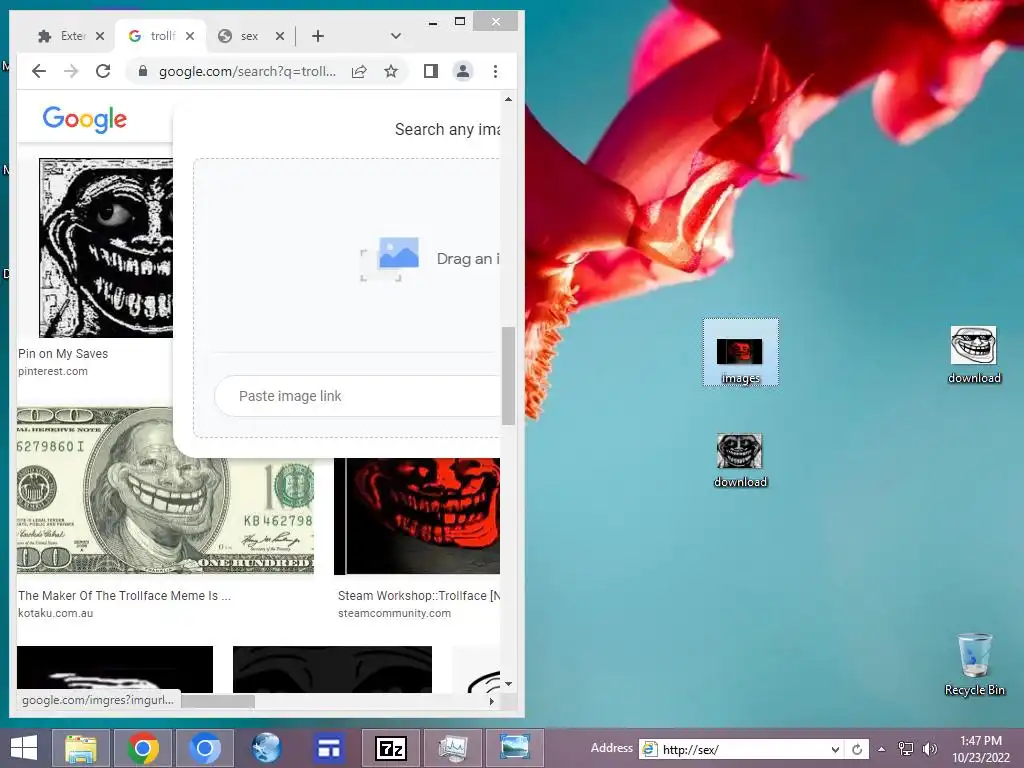Image resolution: width=1024 pixels, height=768 pixels.
Task: Click the scroll up arrow
Action: click(x=508, y=99)
